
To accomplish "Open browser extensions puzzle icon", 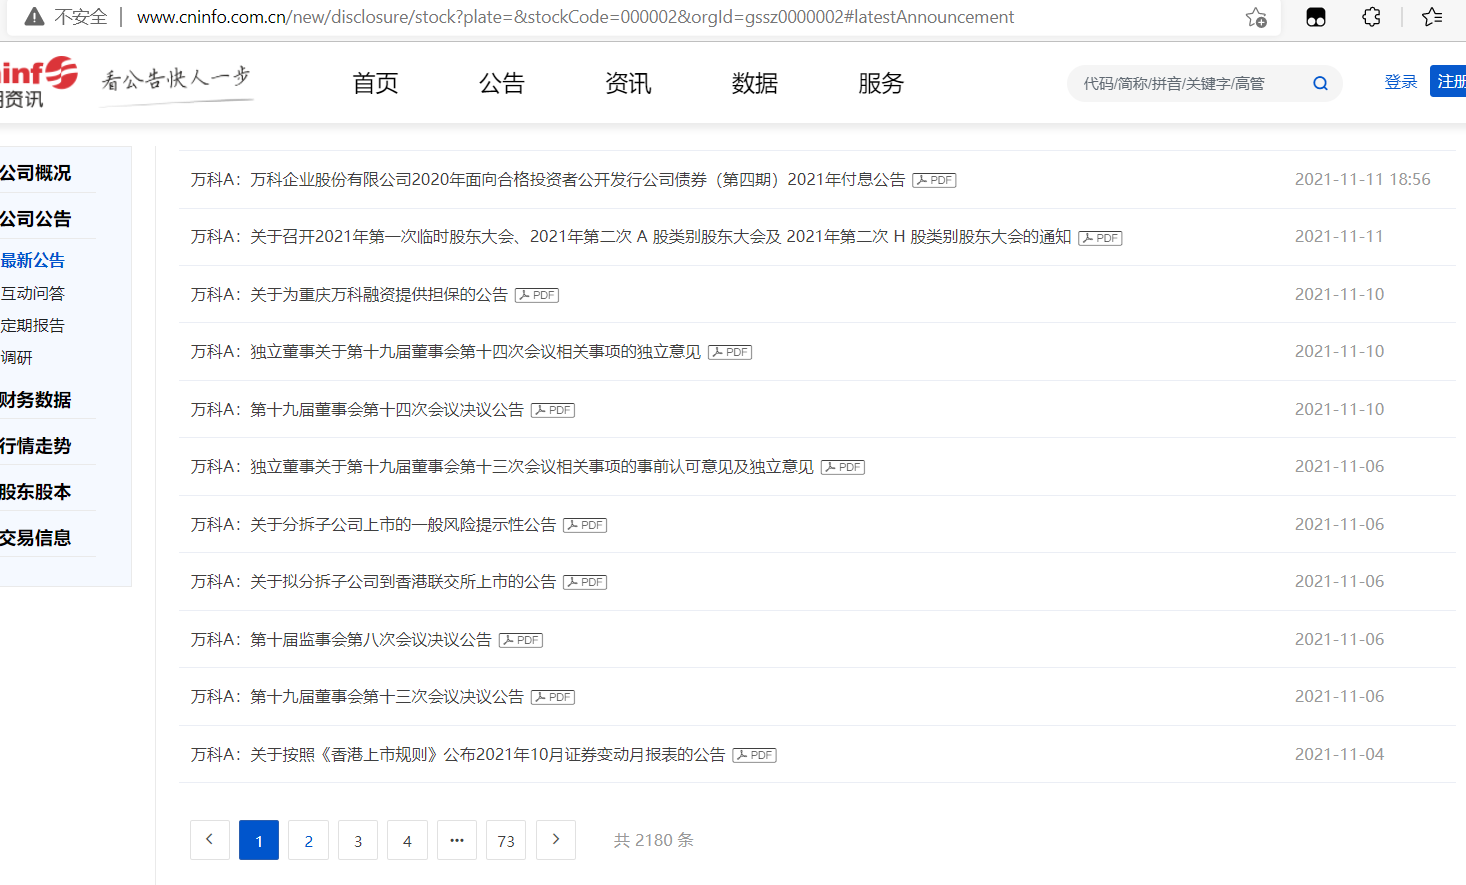I will coord(1372,17).
